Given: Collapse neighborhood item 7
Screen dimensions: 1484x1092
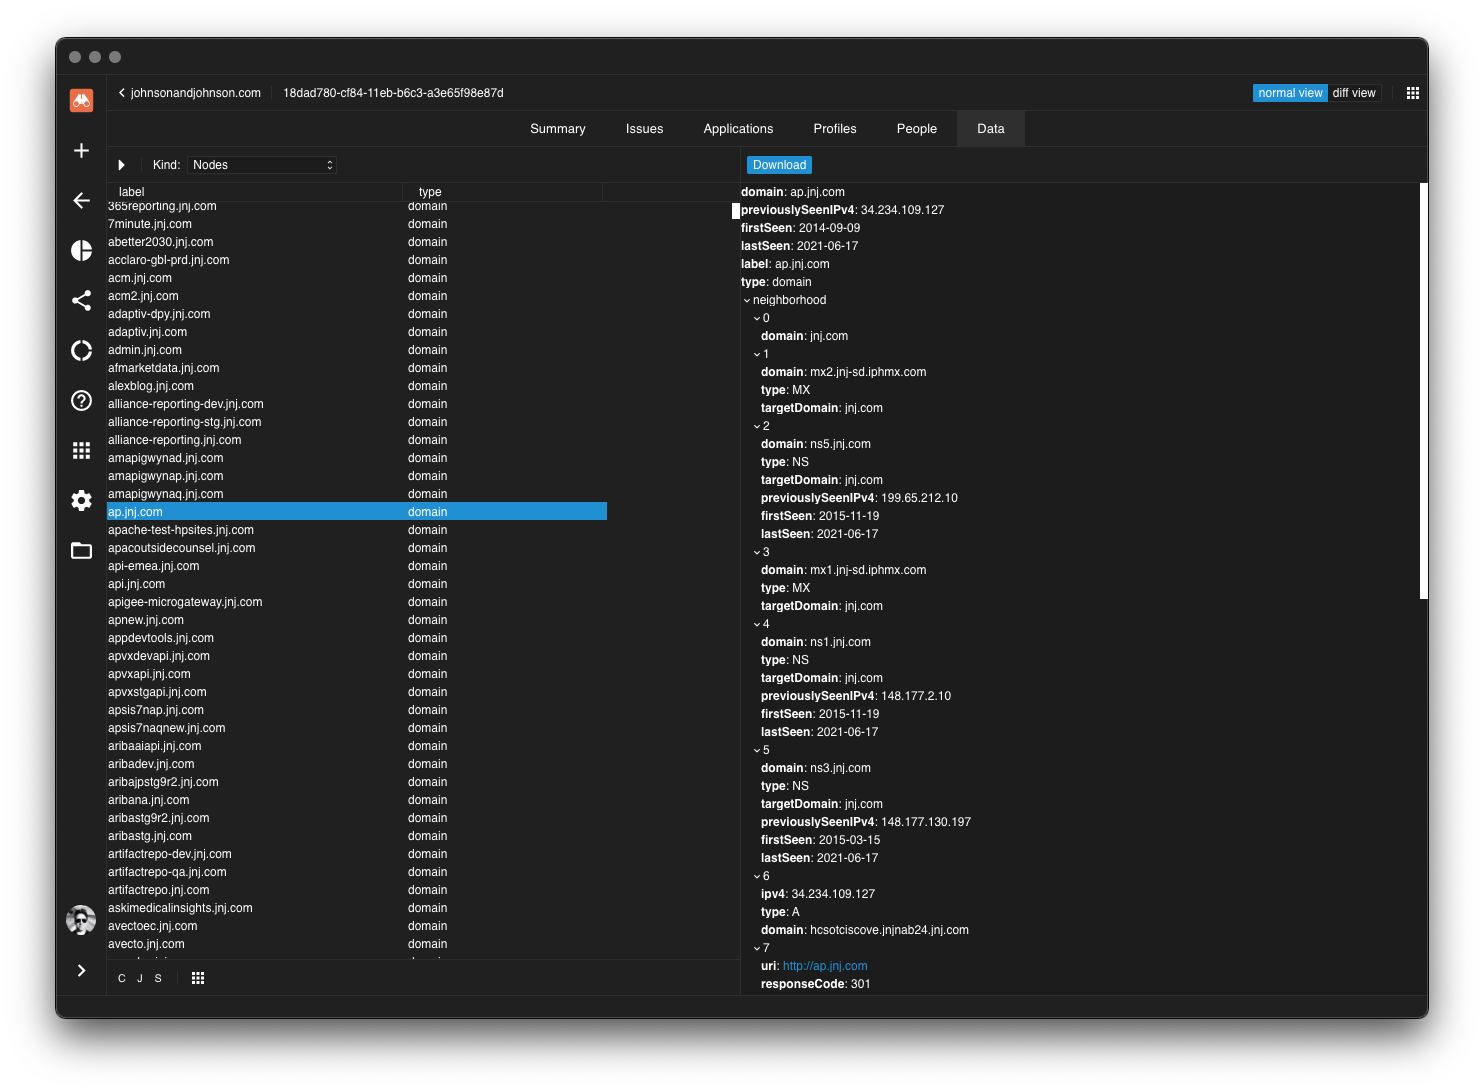Looking at the screenshot, I should pyautogui.click(x=757, y=948).
